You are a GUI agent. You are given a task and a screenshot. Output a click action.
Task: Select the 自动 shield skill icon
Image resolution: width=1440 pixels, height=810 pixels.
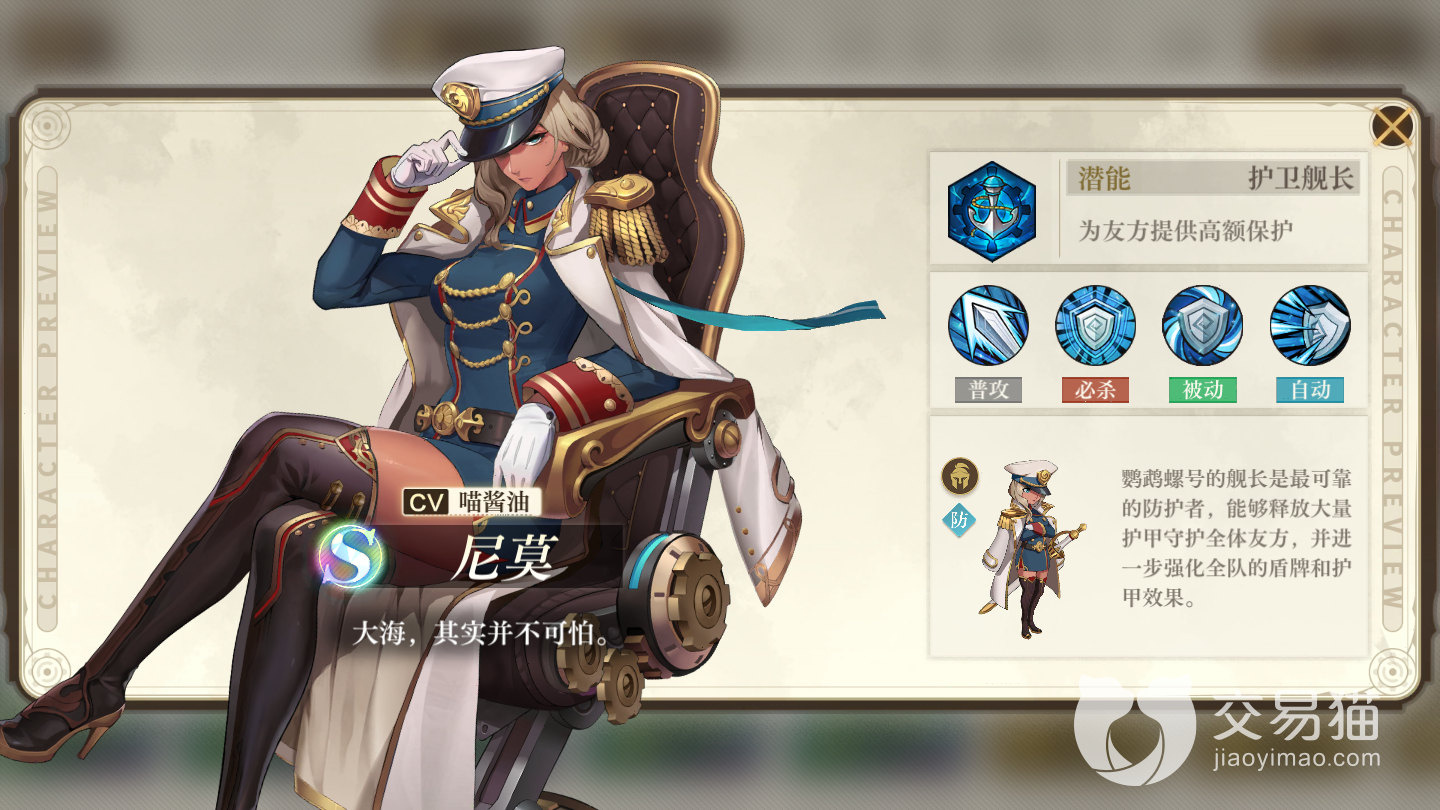pyautogui.click(x=1310, y=326)
